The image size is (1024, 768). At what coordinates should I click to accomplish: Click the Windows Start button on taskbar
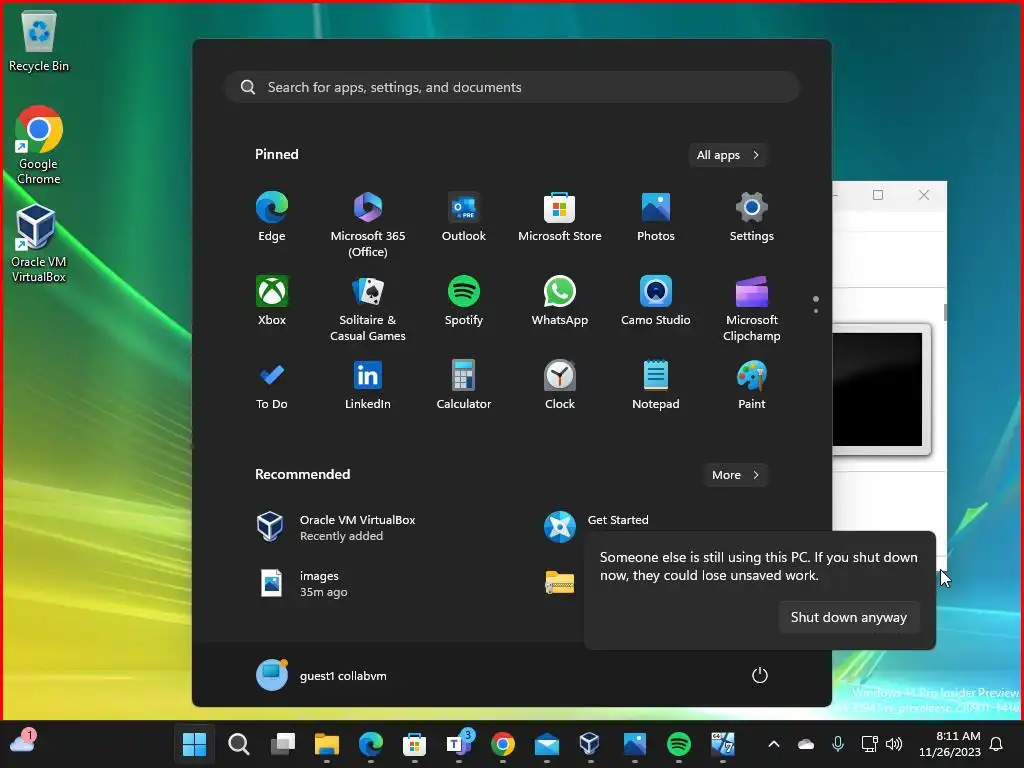195,744
